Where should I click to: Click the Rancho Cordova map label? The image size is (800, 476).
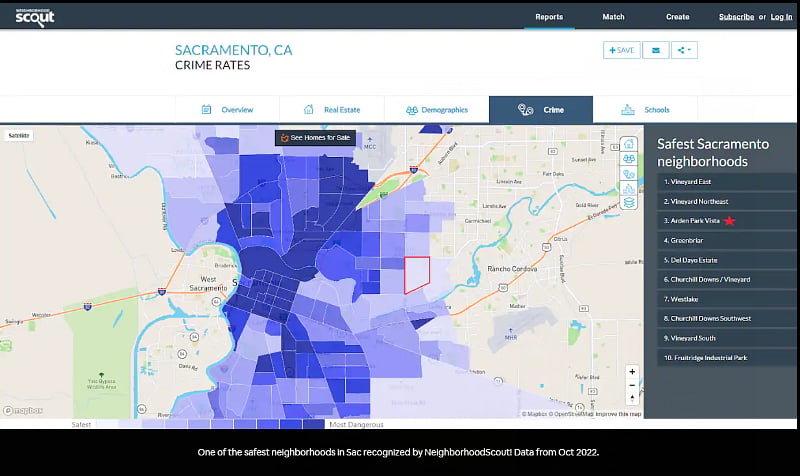click(x=512, y=269)
